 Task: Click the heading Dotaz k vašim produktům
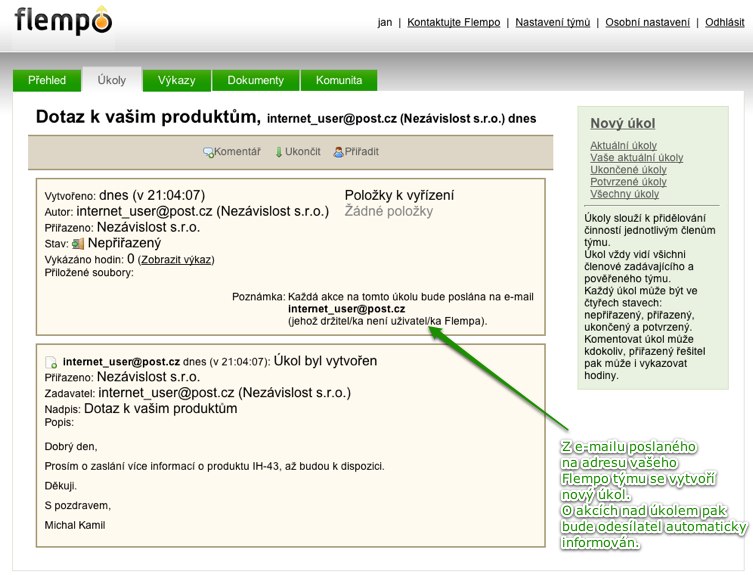coord(148,117)
